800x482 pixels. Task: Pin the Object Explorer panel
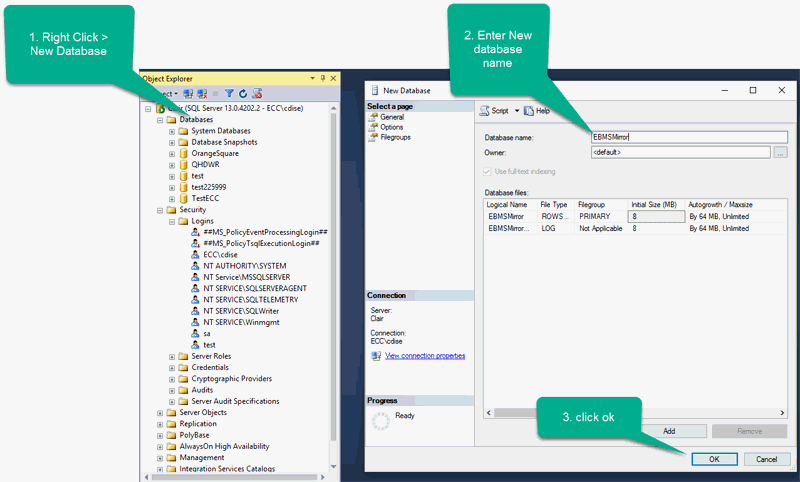322,78
